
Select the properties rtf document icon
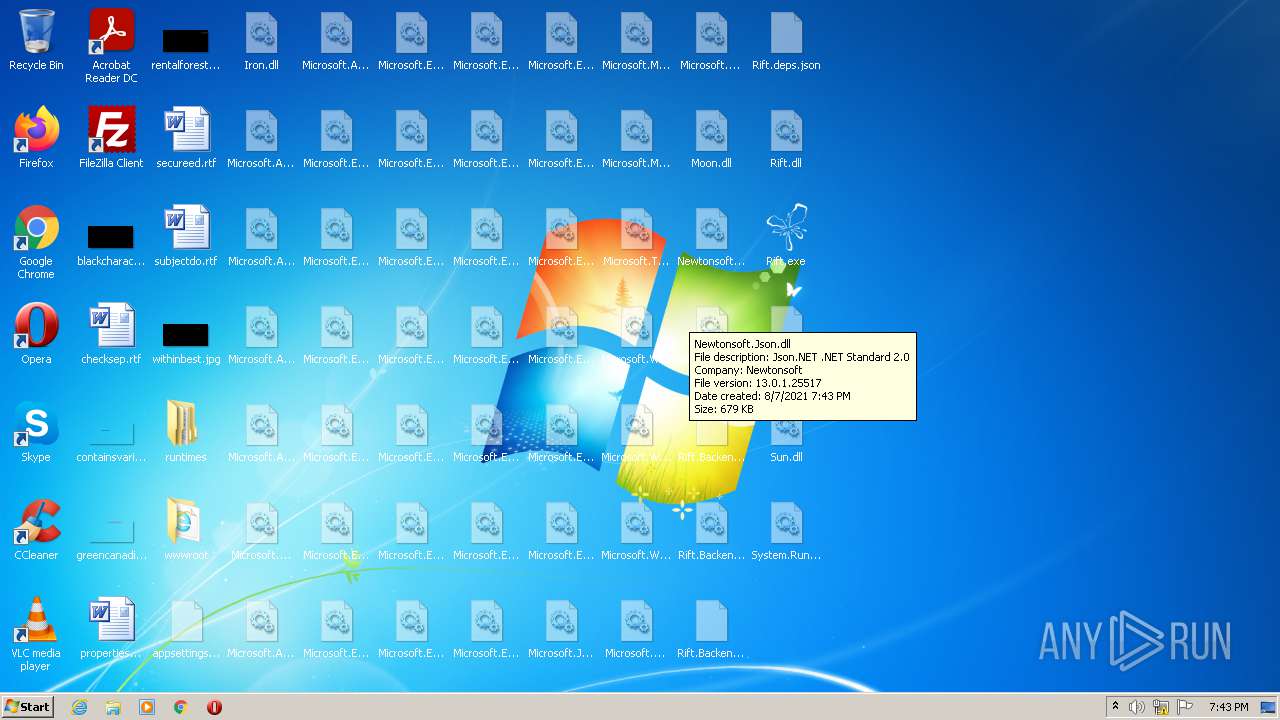[111, 628]
